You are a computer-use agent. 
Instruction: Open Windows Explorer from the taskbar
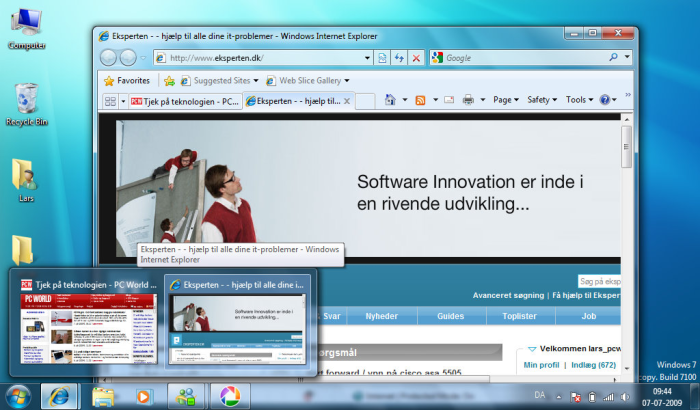pyautogui.click(x=103, y=396)
